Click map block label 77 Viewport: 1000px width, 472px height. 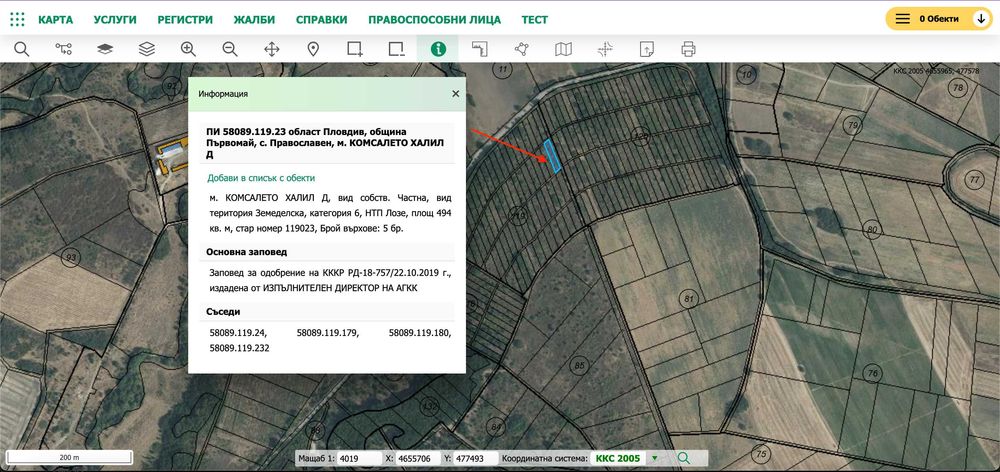973,180
